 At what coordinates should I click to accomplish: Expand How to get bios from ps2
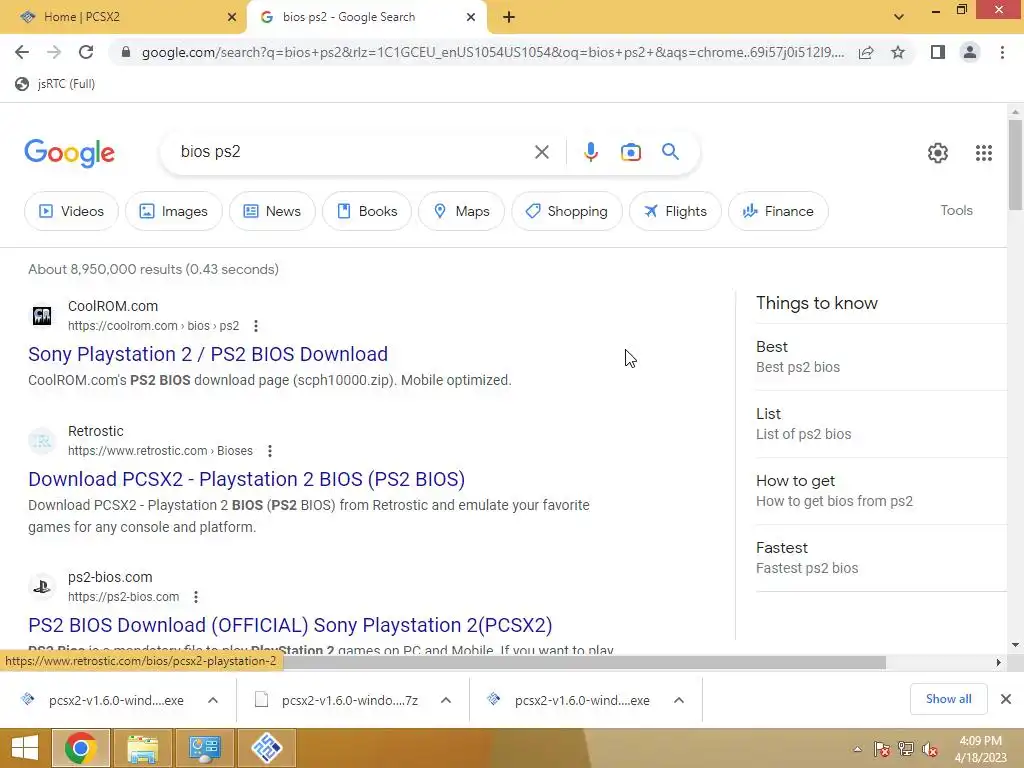tap(881, 490)
